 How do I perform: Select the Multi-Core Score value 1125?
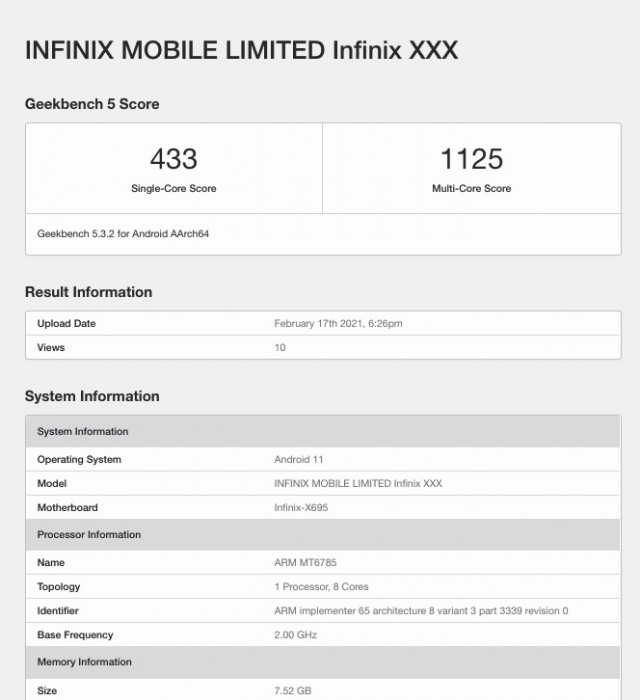[472, 159]
